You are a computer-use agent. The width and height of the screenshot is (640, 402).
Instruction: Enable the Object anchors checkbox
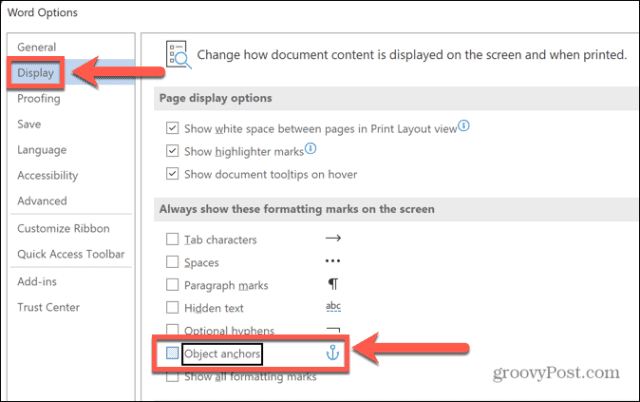(x=173, y=353)
